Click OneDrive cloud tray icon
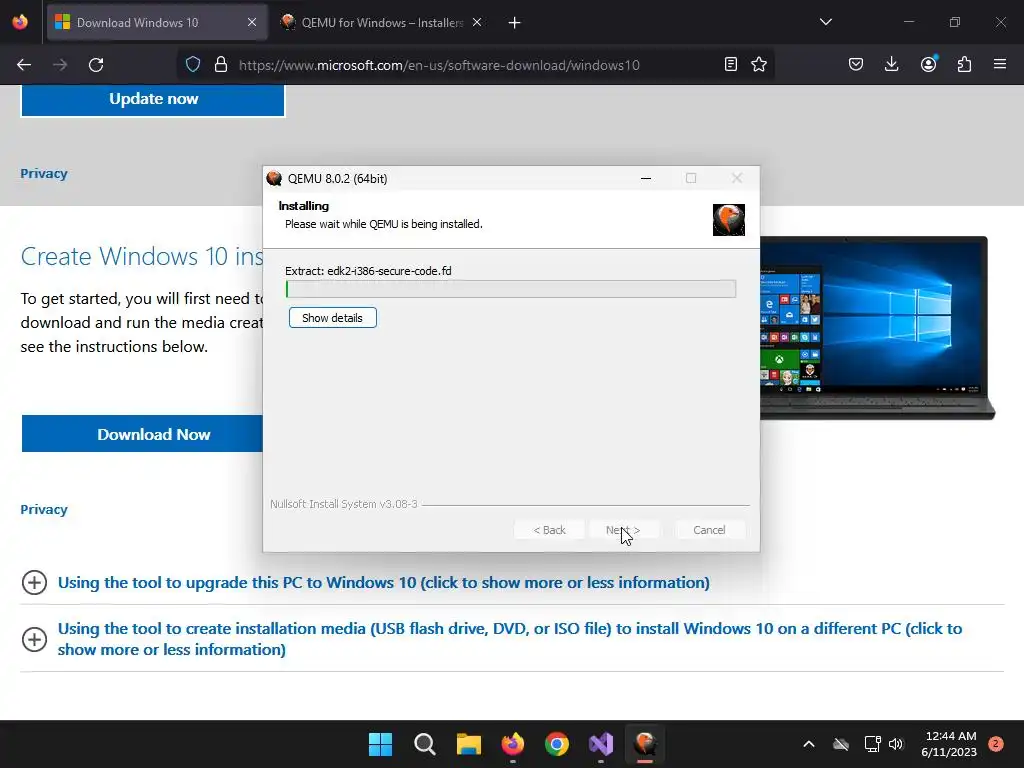1024x768 pixels. pyautogui.click(x=841, y=744)
